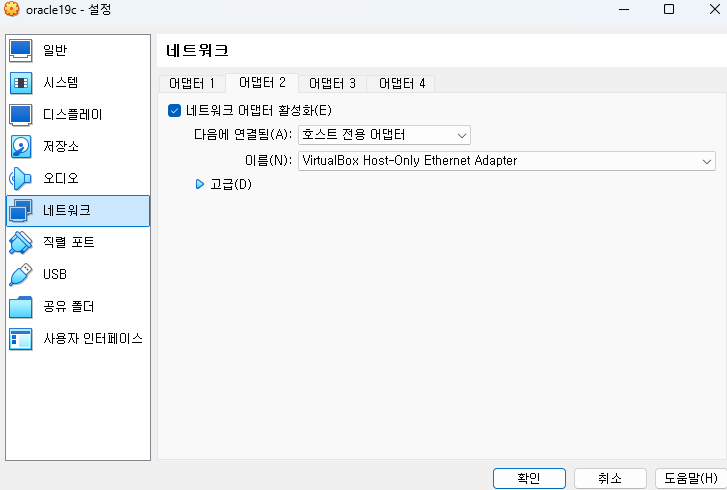
Task: Open the 어댑터 4 tab
Action: pos(402,83)
